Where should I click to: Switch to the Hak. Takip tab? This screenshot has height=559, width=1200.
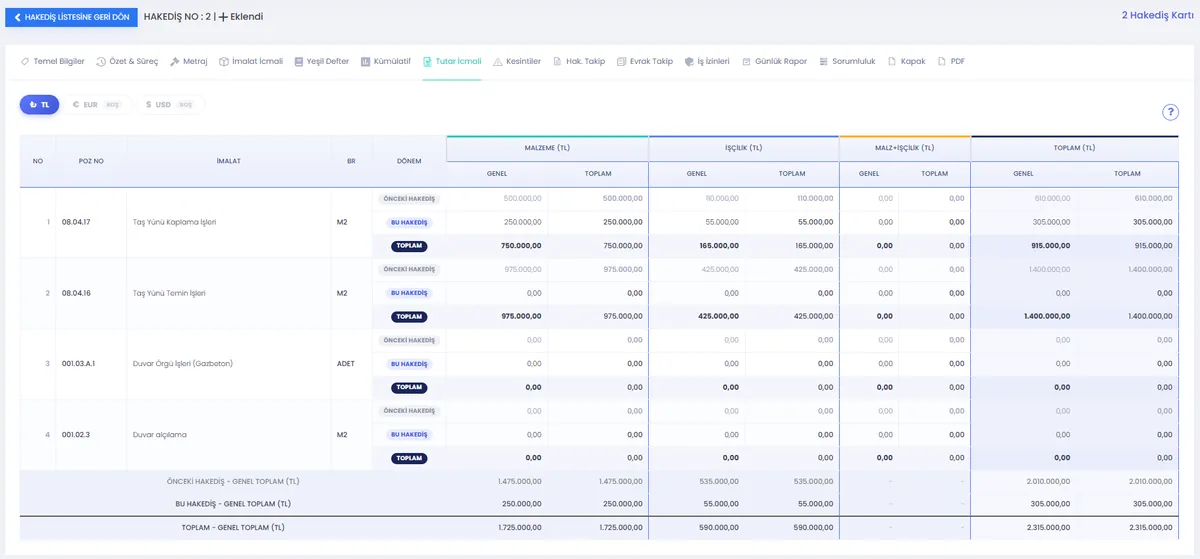[579, 61]
